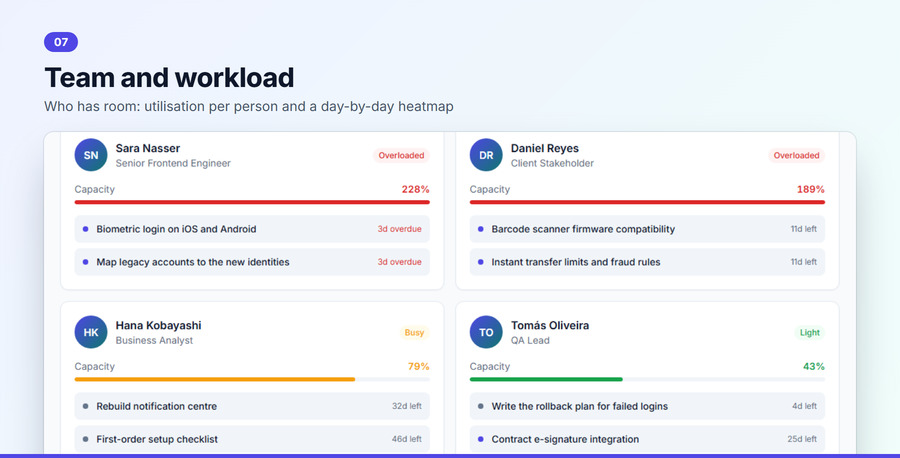
Task: Open Contract e-signature integration task
Action: (x=647, y=440)
